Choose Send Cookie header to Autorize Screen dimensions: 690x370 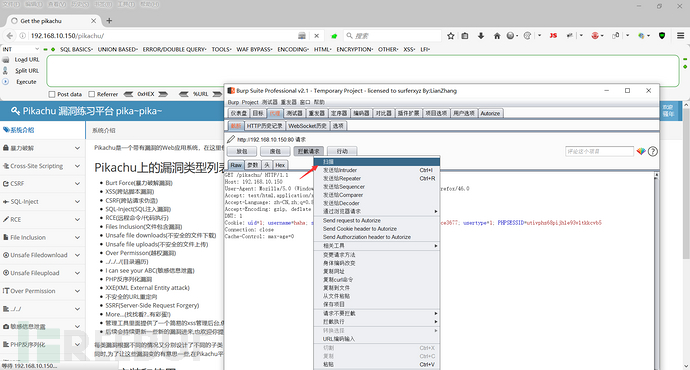pyautogui.click(x=377, y=228)
